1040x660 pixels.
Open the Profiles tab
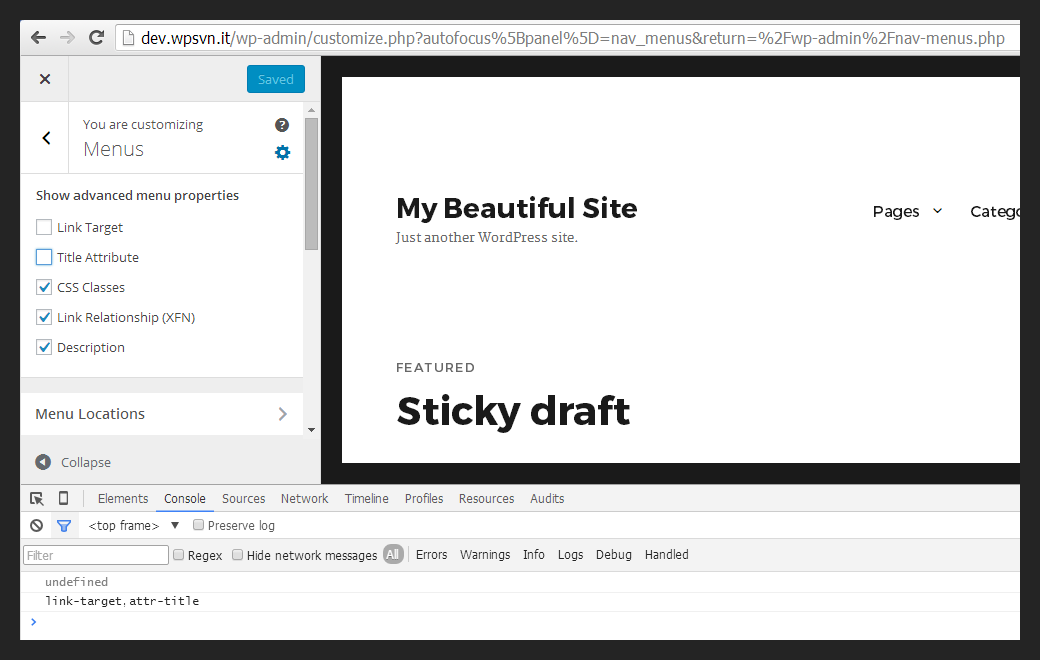tap(424, 499)
